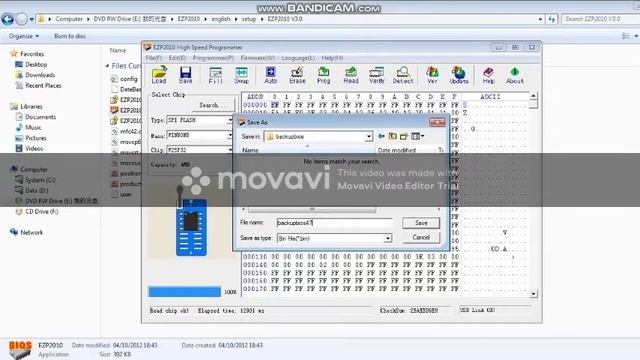Screen dimensions: 640x360
Task: Open the File menu in EZP2010
Action: 153,58
